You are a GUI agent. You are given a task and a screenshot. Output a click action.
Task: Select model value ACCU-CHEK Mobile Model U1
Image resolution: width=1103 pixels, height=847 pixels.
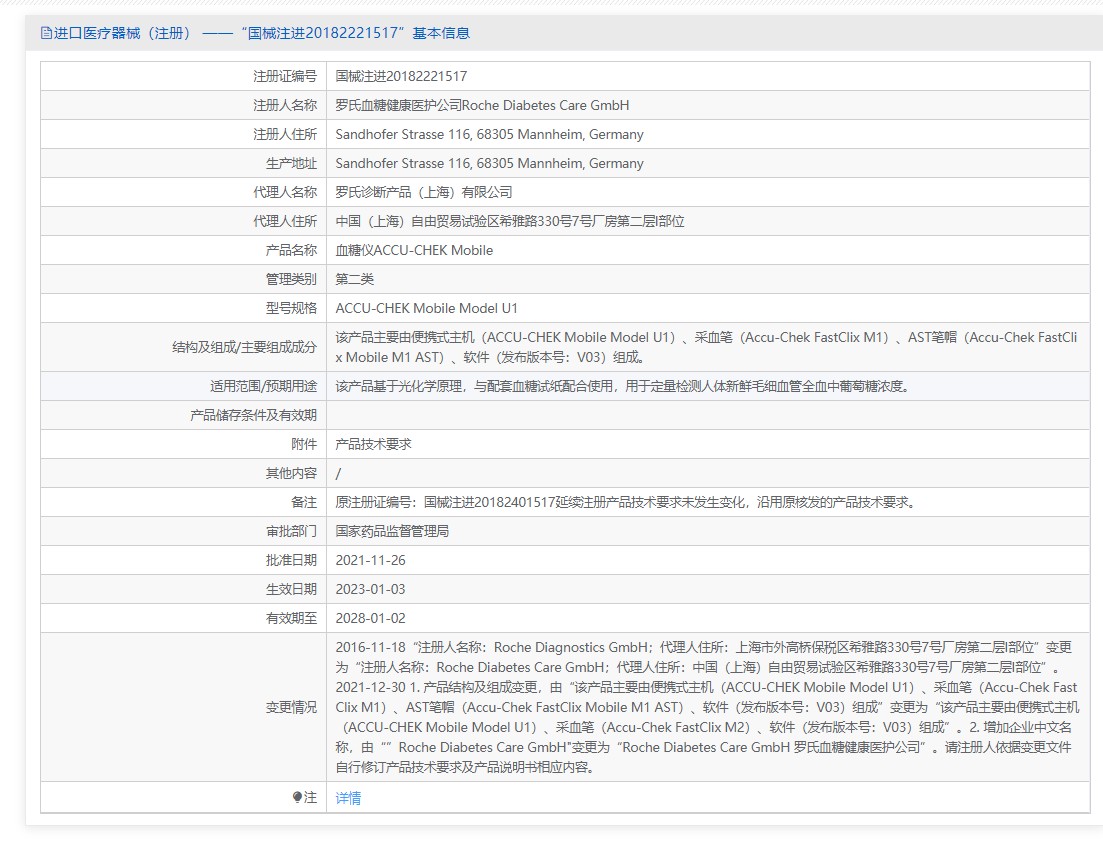426,308
